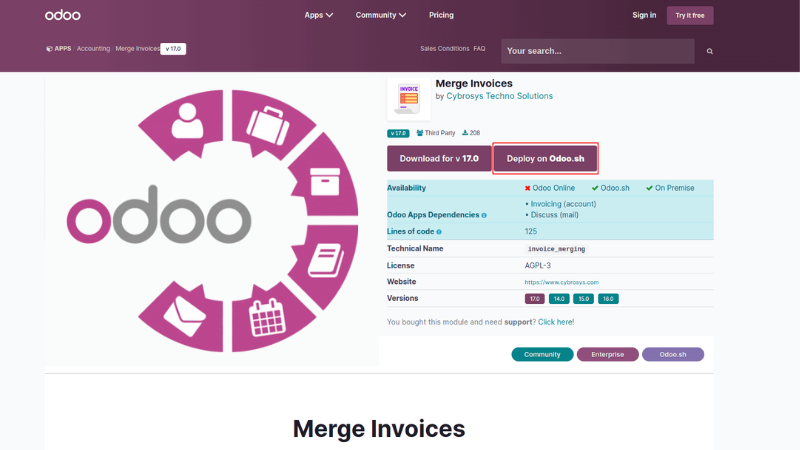This screenshot has height=450, width=800.
Task: Click Download for v 17.0
Action: tap(439, 159)
